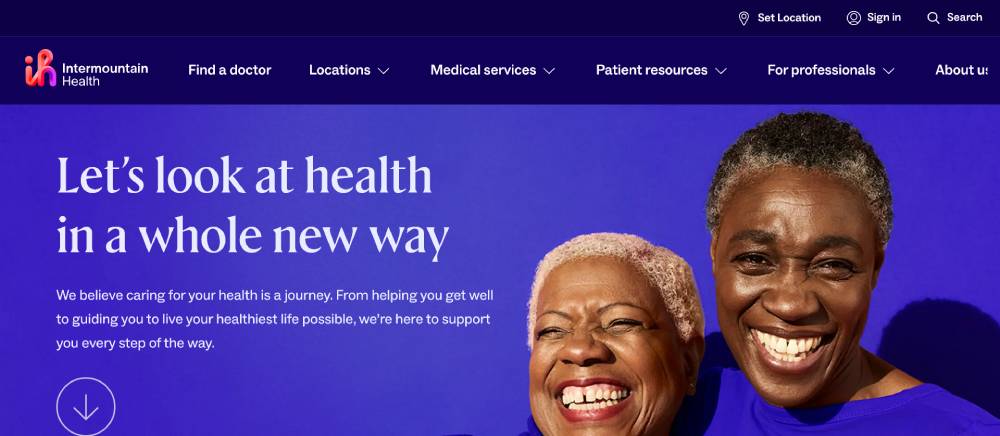1000x436 pixels.
Task: Expand the For professionals chevron
Action: pyautogui.click(x=888, y=71)
